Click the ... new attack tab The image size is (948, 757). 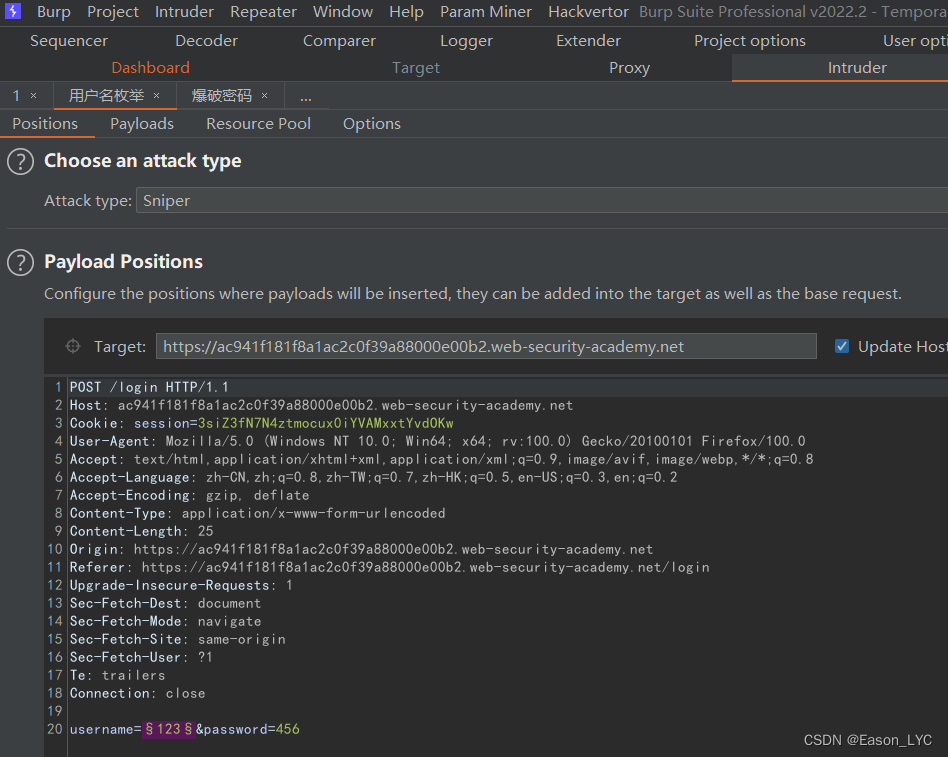point(306,97)
